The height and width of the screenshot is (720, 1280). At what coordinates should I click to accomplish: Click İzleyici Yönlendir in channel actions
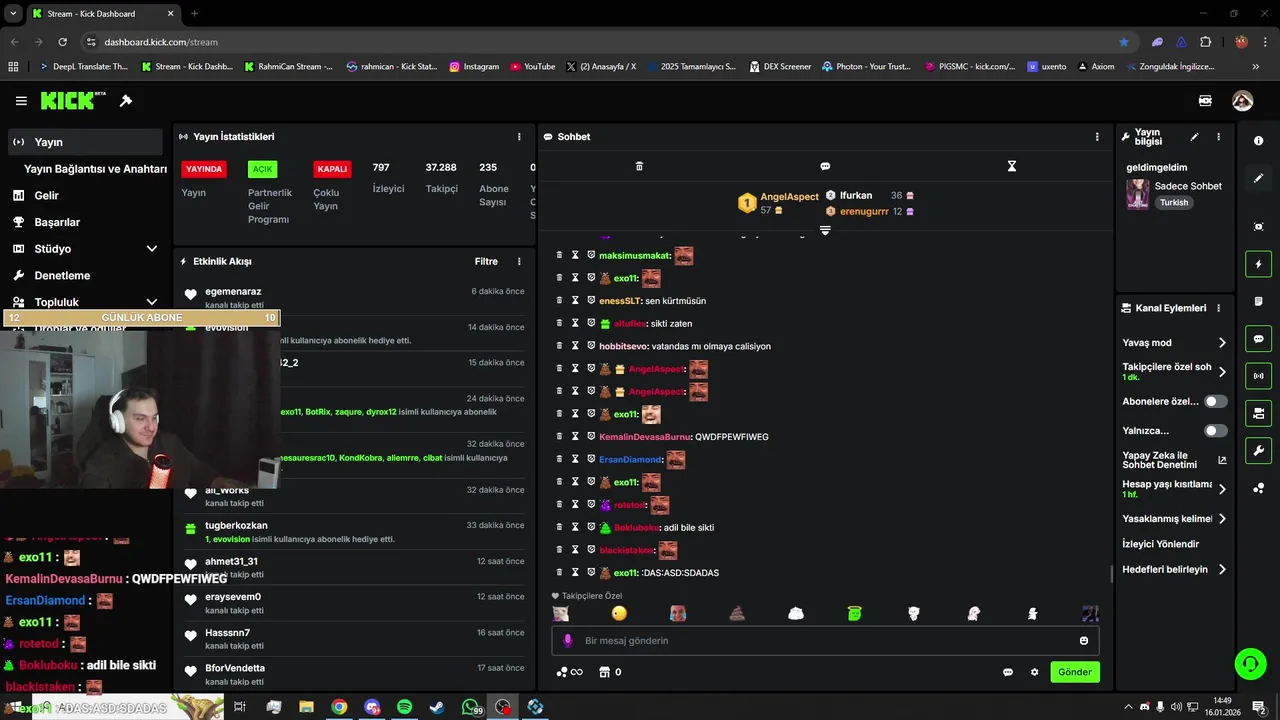(x=1161, y=544)
